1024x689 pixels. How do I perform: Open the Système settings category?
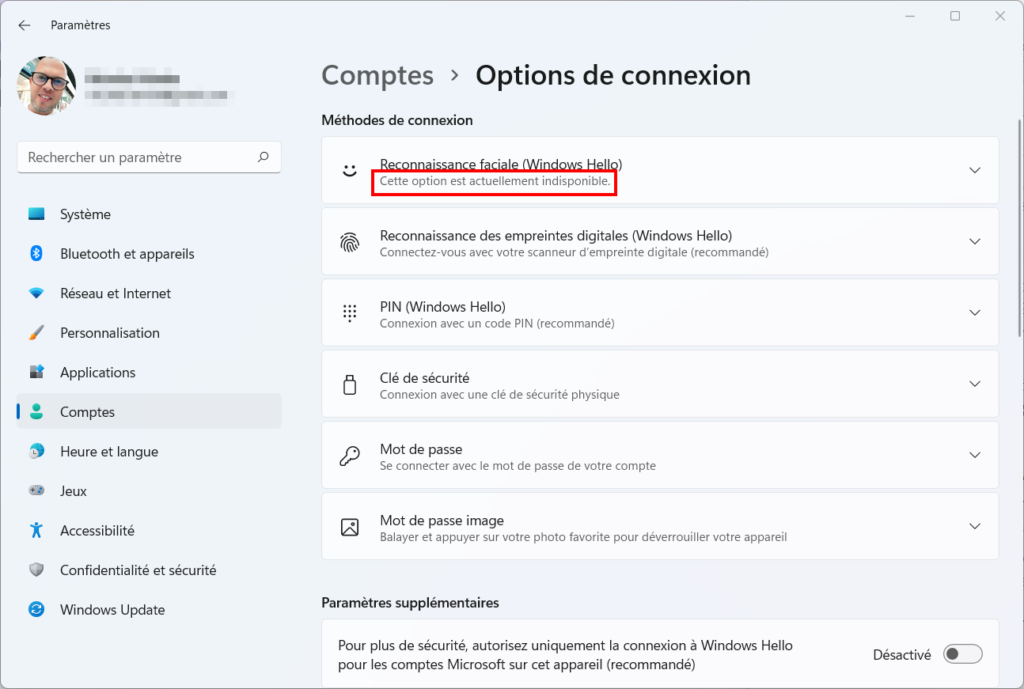click(x=149, y=214)
